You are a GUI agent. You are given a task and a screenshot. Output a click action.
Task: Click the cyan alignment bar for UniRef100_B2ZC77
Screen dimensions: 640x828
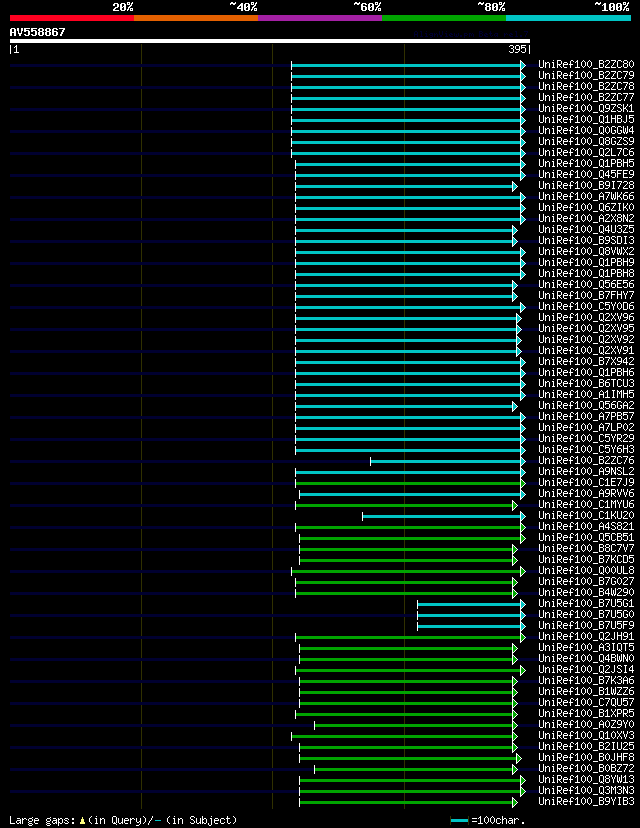pyautogui.click(x=406, y=98)
